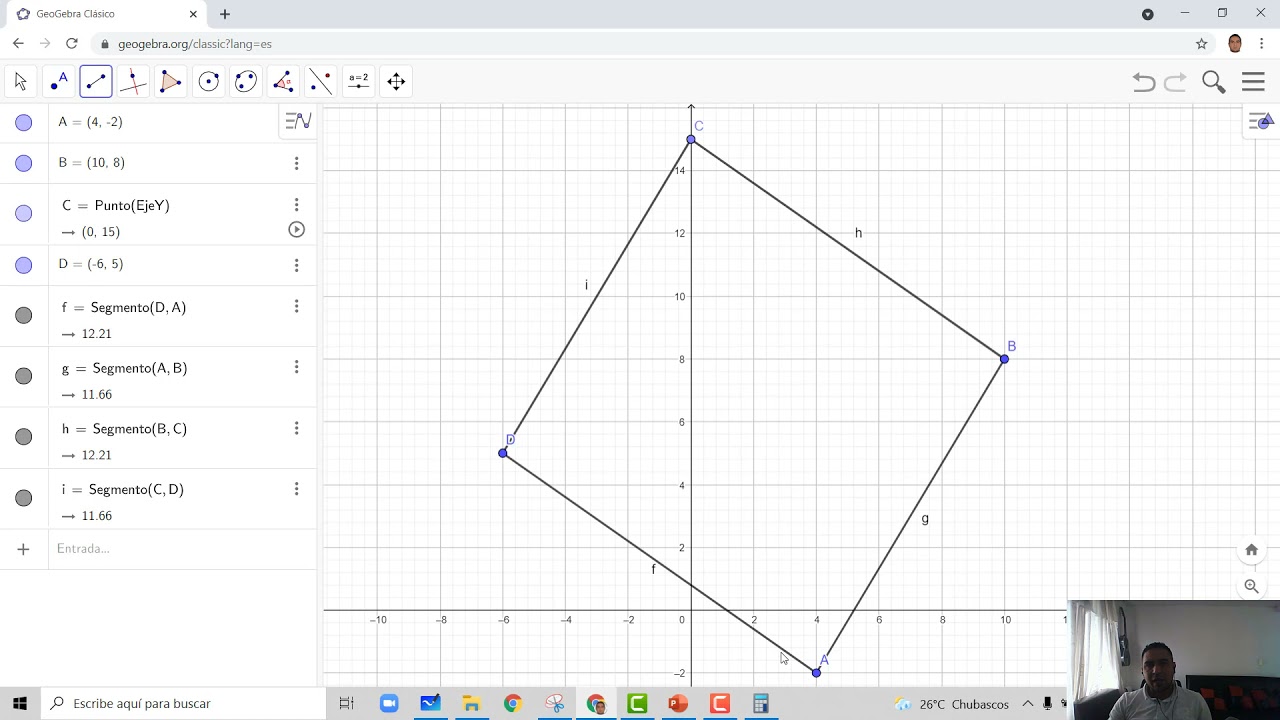Open File Explorer from the taskbar
Viewport: 1280px width, 720px height.
click(471, 704)
